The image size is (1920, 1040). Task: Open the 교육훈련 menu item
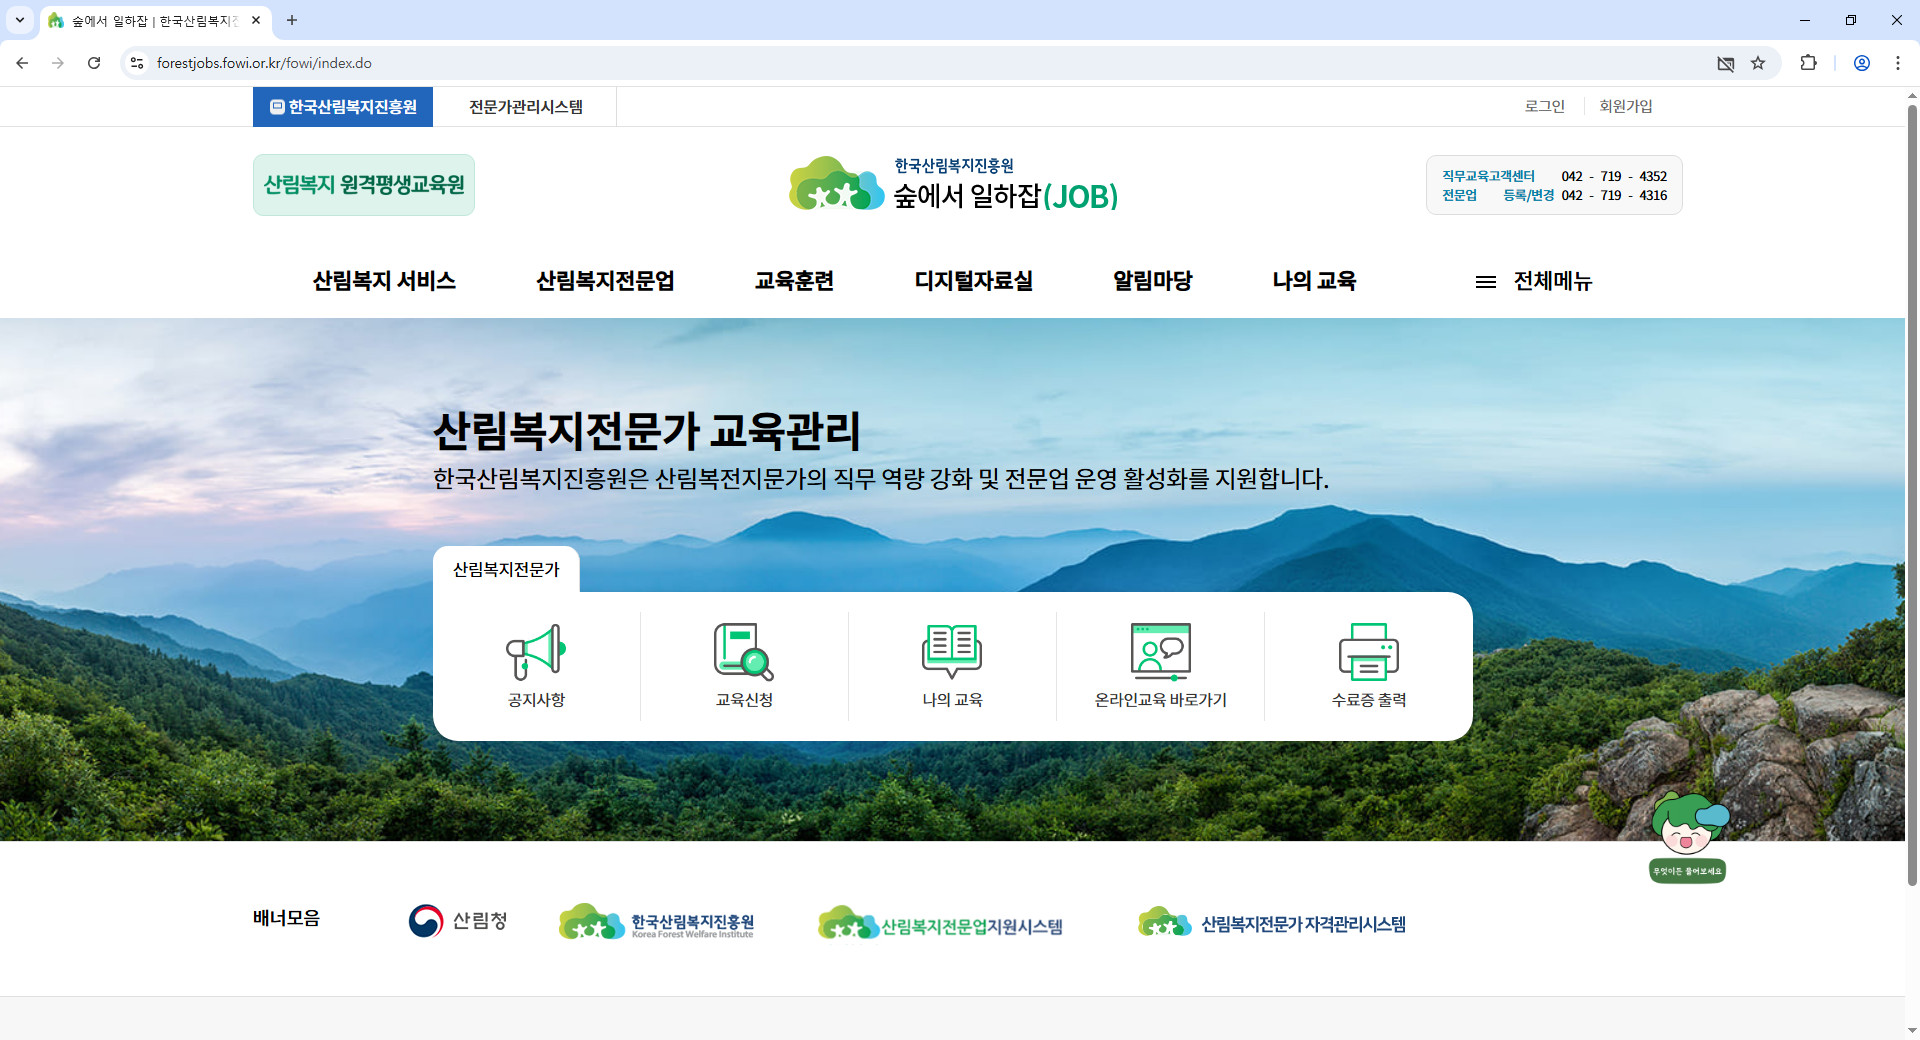(793, 281)
